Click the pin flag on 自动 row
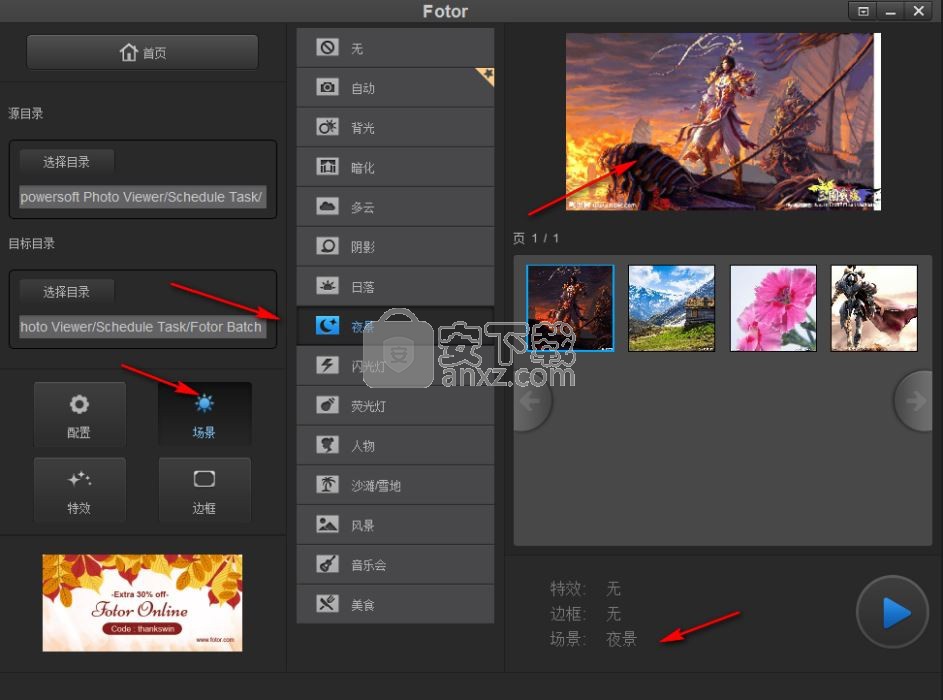This screenshot has width=943, height=700. pyautogui.click(x=486, y=76)
